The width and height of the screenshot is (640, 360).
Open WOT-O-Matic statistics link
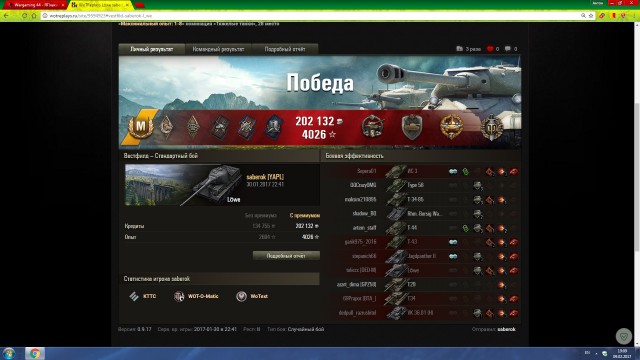[x=203, y=296]
